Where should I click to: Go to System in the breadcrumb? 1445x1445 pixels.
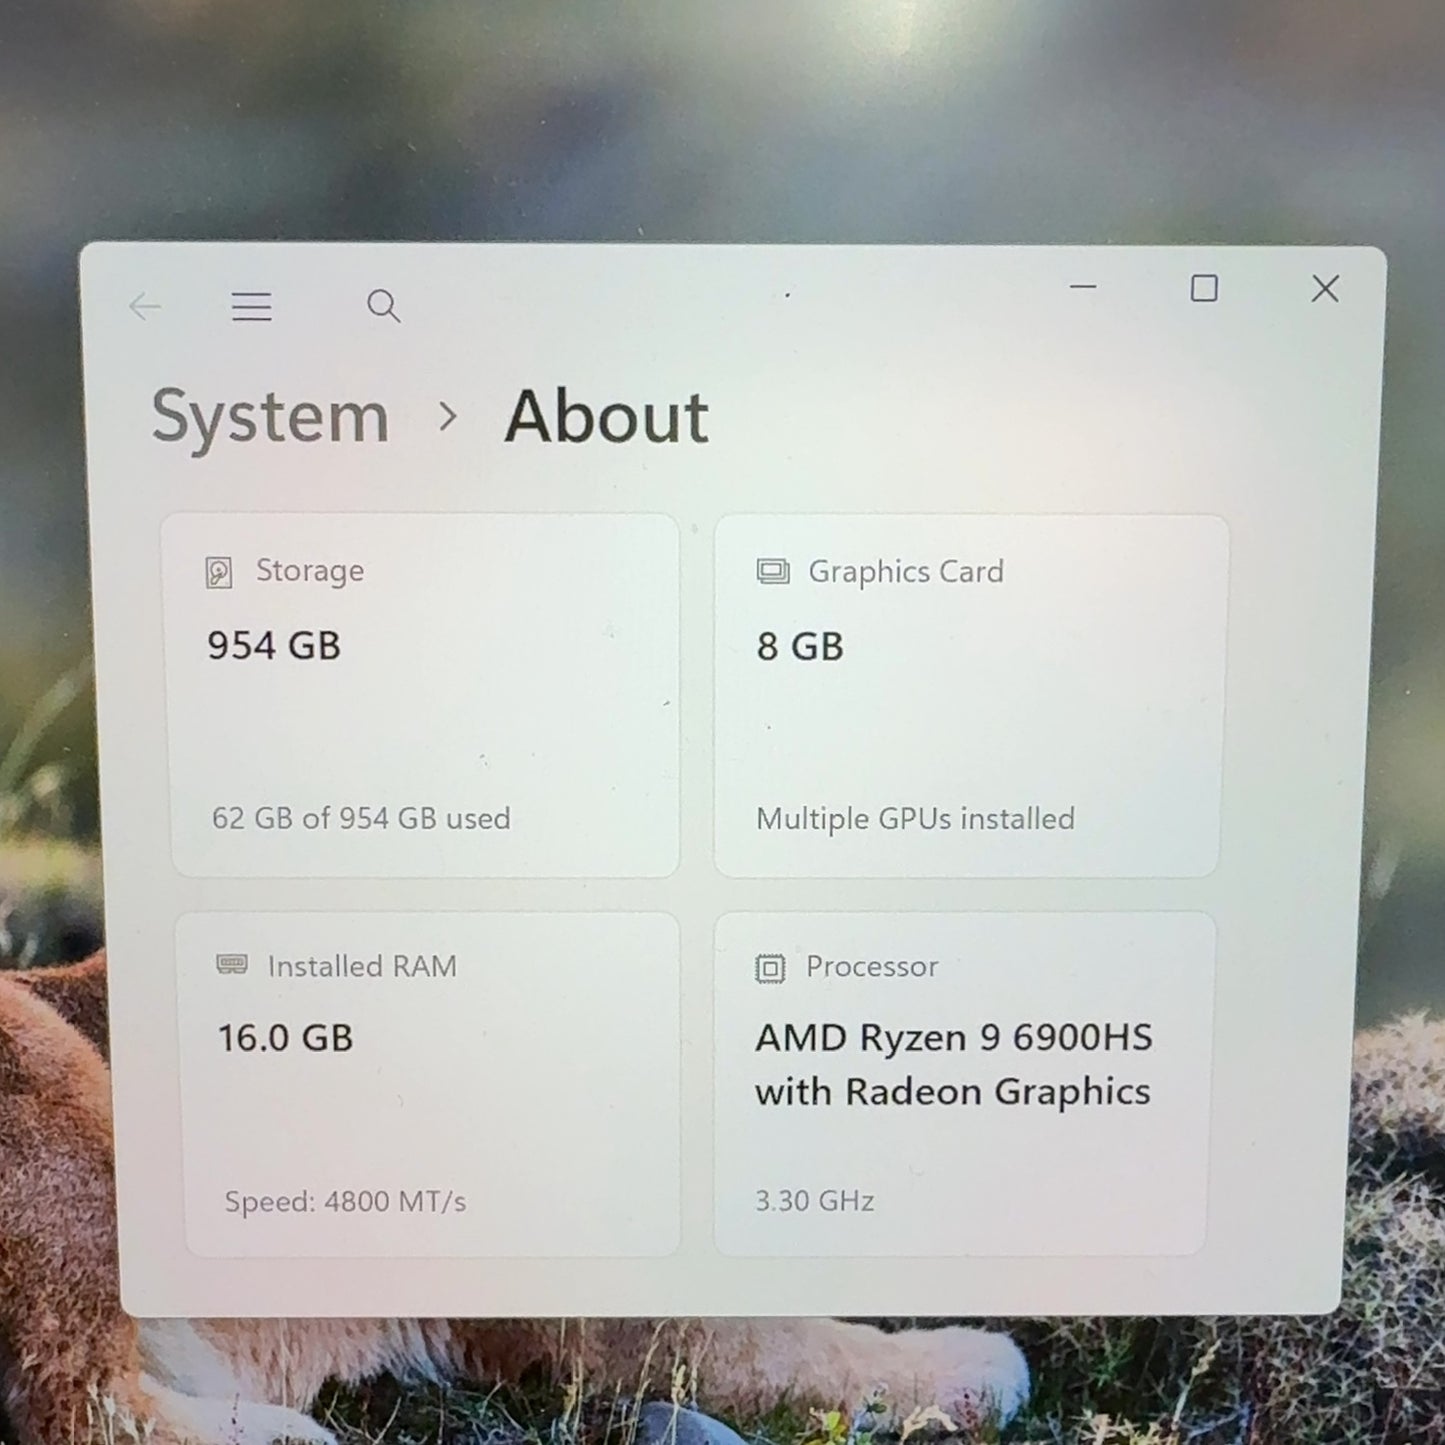pyautogui.click(x=270, y=418)
